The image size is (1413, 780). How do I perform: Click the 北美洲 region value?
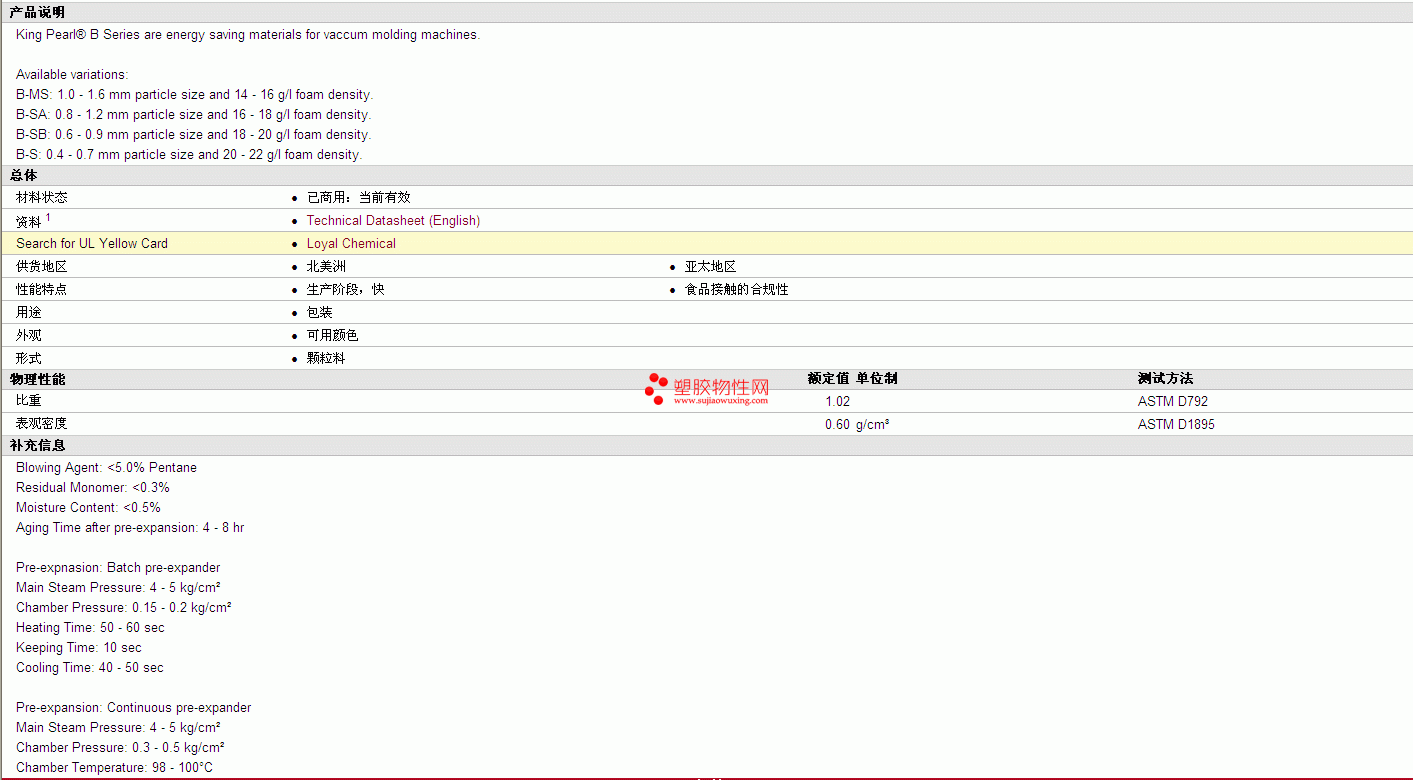(x=326, y=266)
